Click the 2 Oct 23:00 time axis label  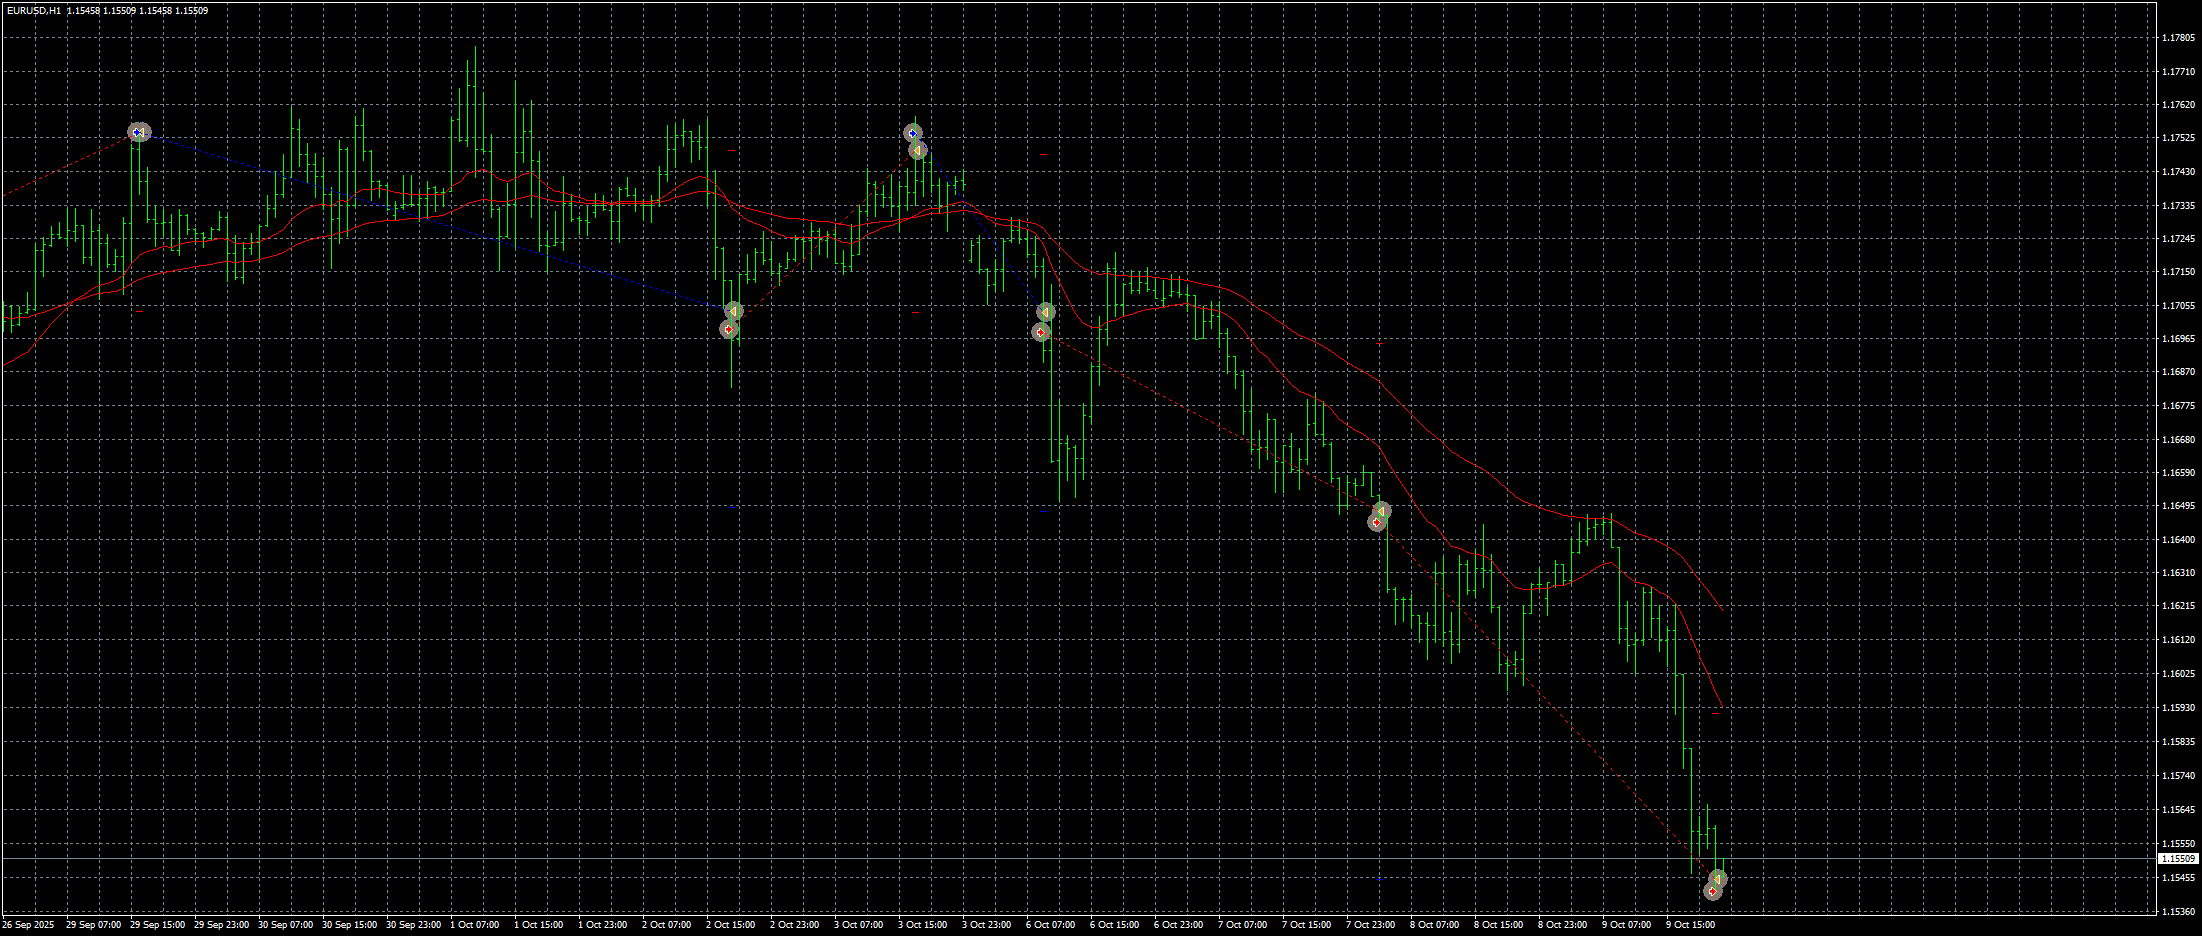[795, 925]
